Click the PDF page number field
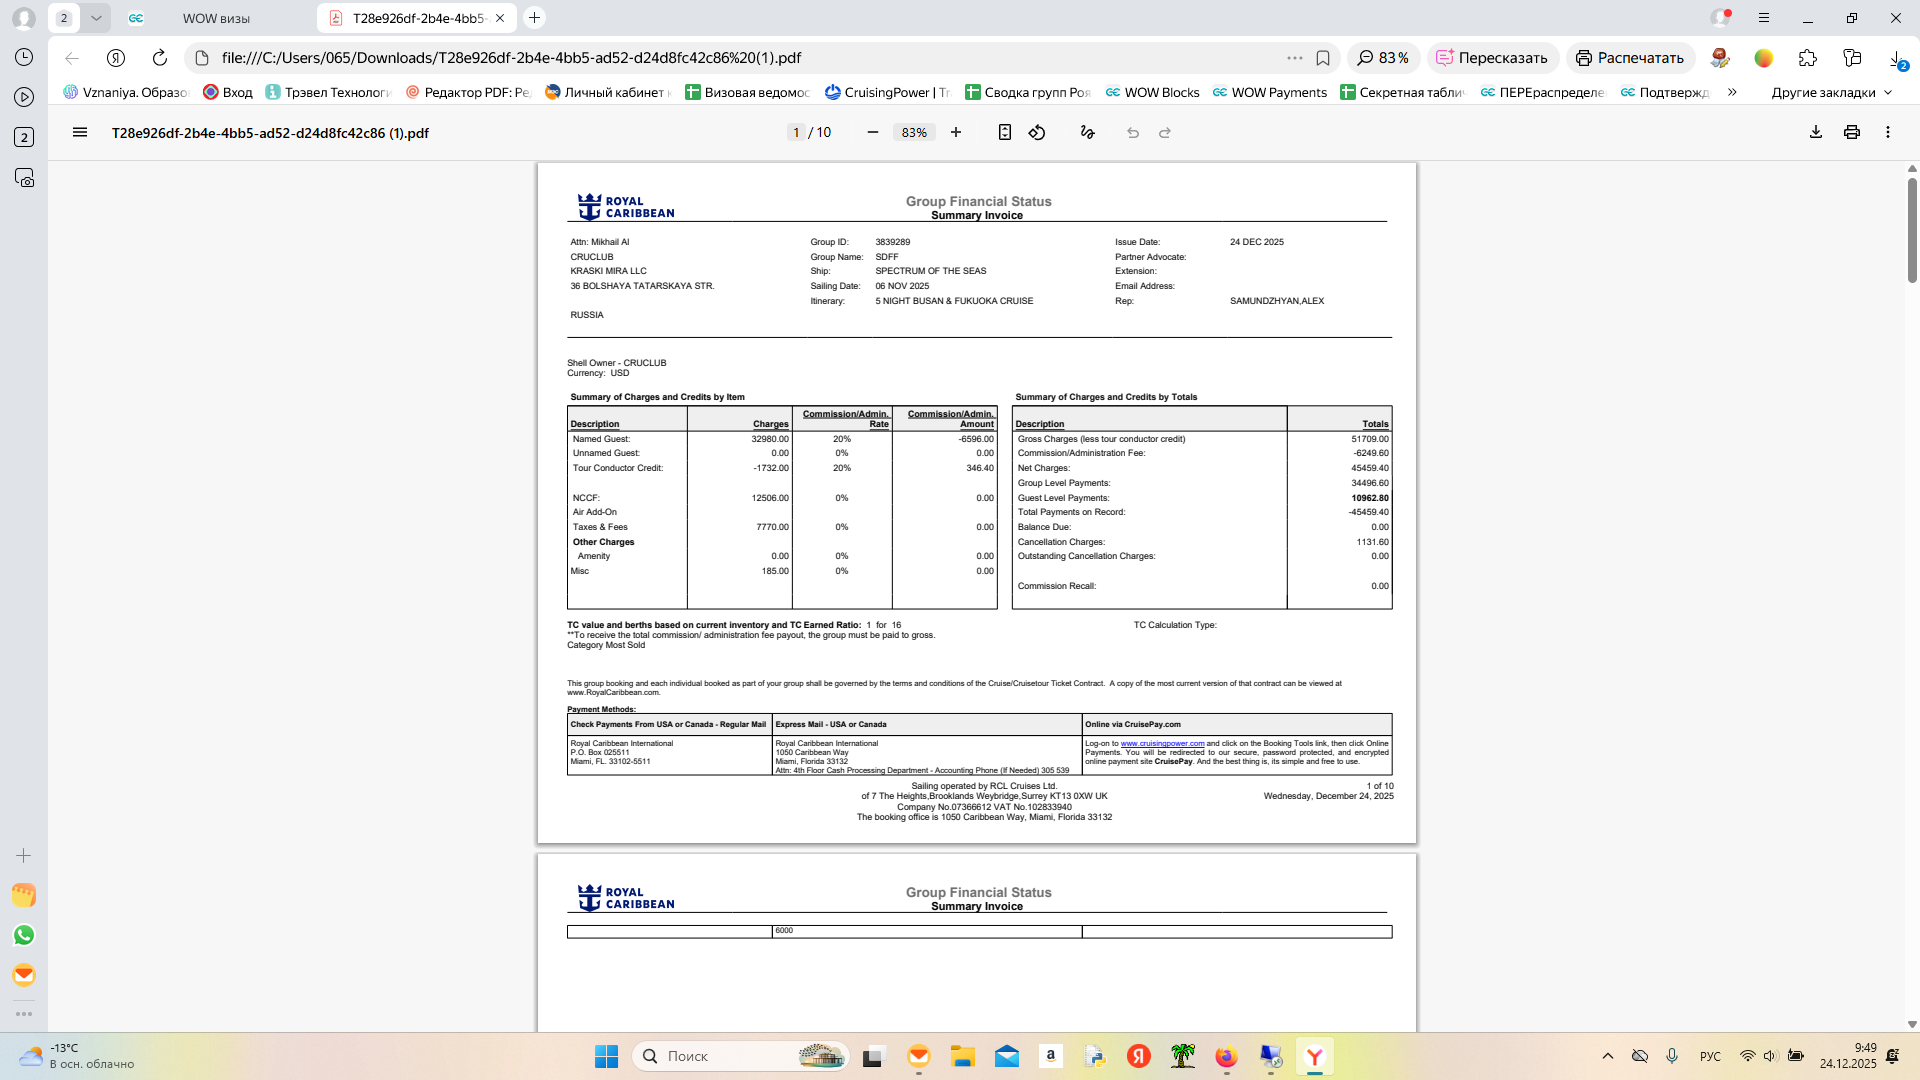 (796, 132)
